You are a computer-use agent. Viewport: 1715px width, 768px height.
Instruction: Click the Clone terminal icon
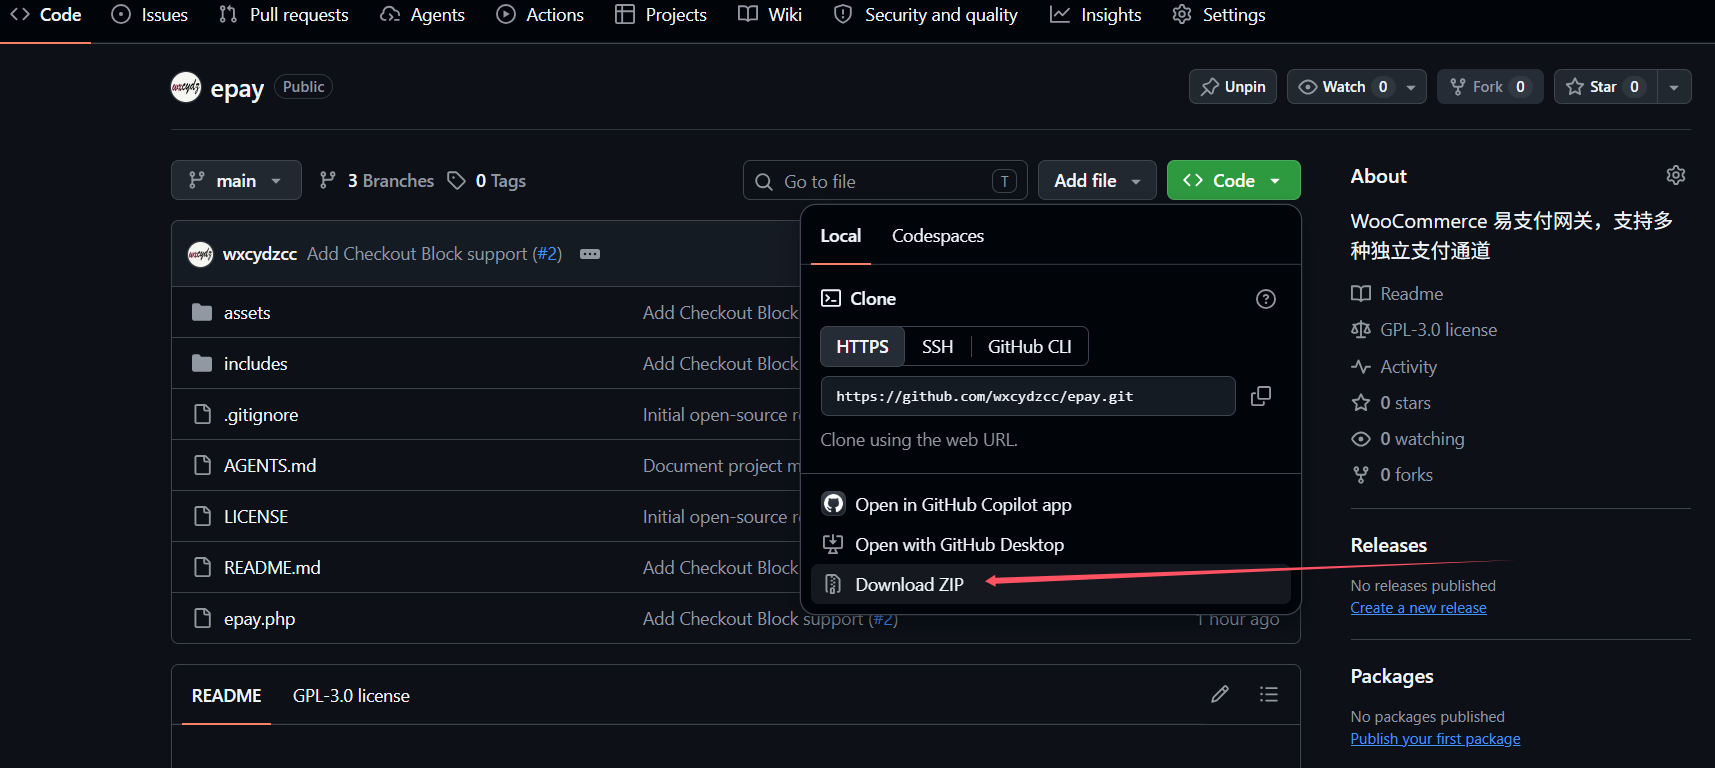tap(831, 298)
